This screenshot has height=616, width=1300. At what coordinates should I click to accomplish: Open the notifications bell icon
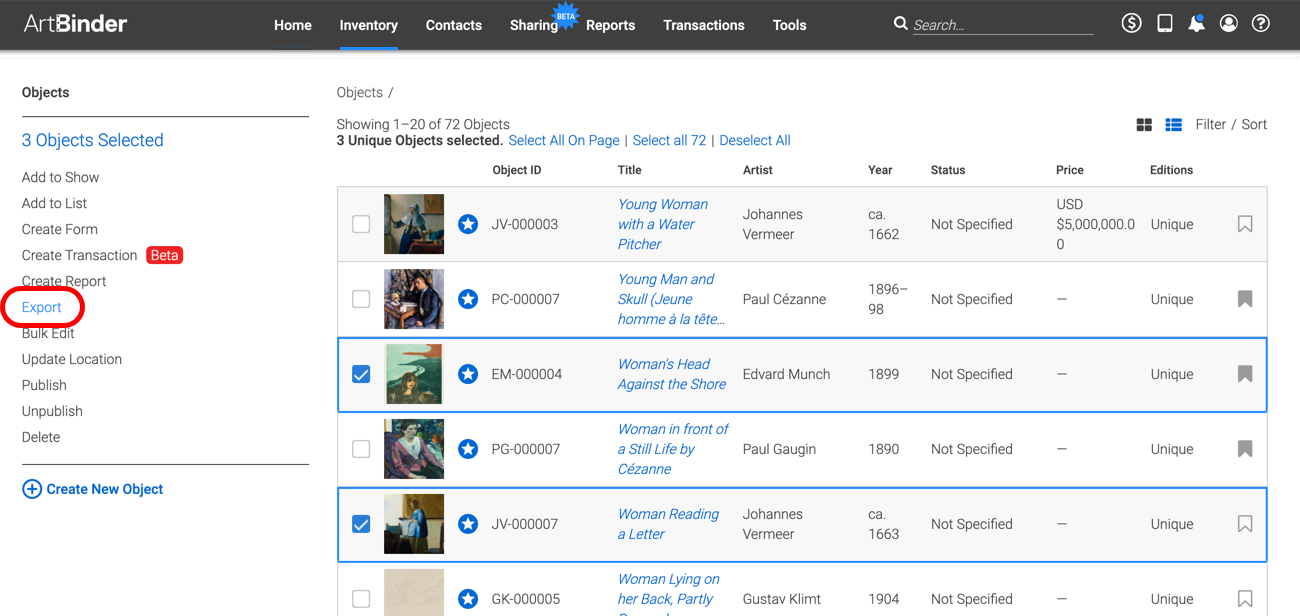point(1196,23)
